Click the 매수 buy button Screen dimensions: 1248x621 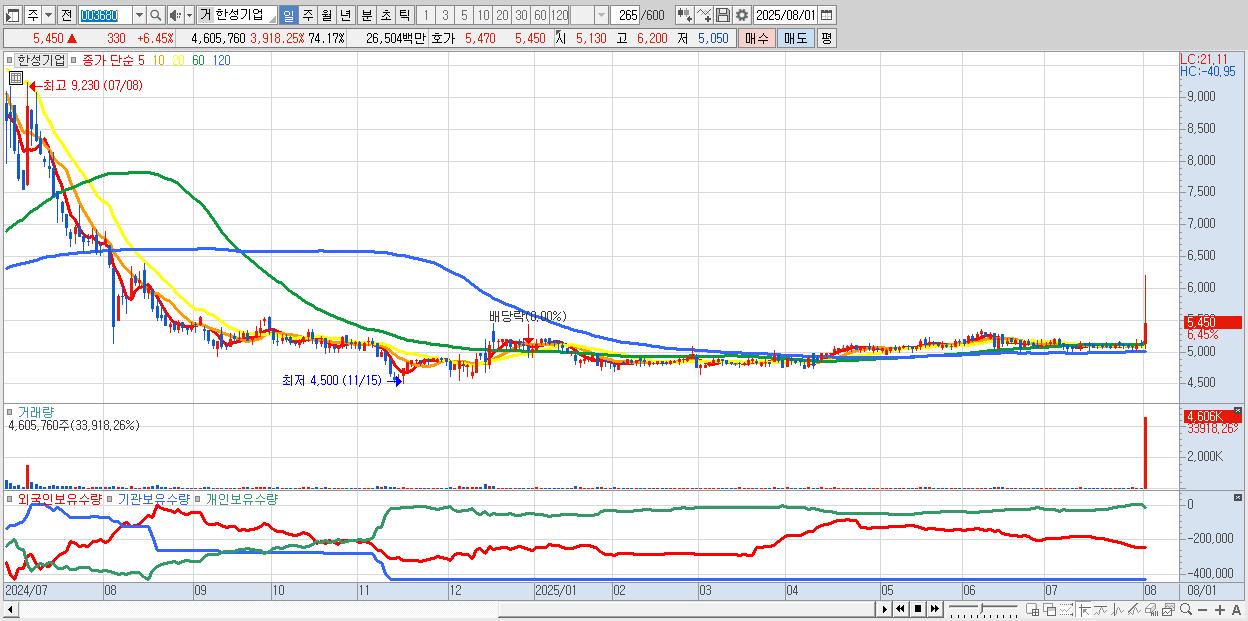pos(757,38)
